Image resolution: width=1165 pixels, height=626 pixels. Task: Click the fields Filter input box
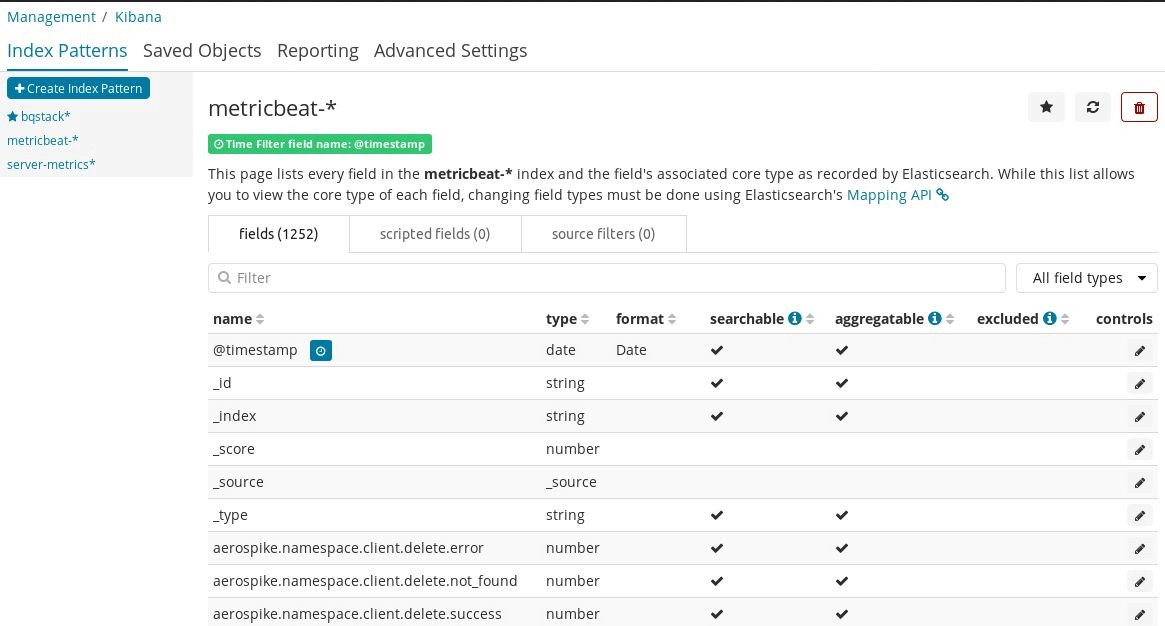tap(606, 278)
